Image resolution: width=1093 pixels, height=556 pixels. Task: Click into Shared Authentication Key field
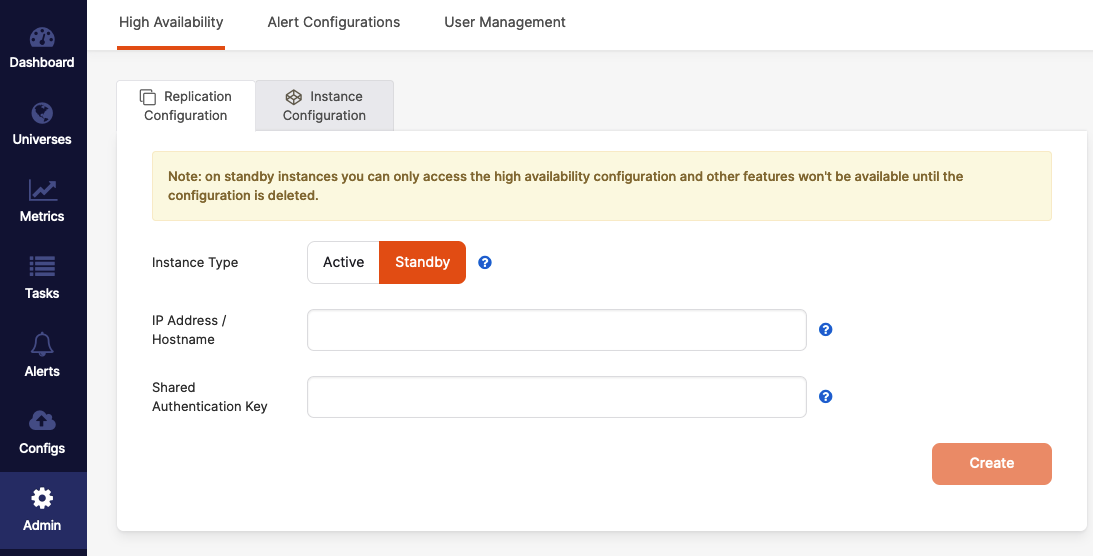point(556,397)
